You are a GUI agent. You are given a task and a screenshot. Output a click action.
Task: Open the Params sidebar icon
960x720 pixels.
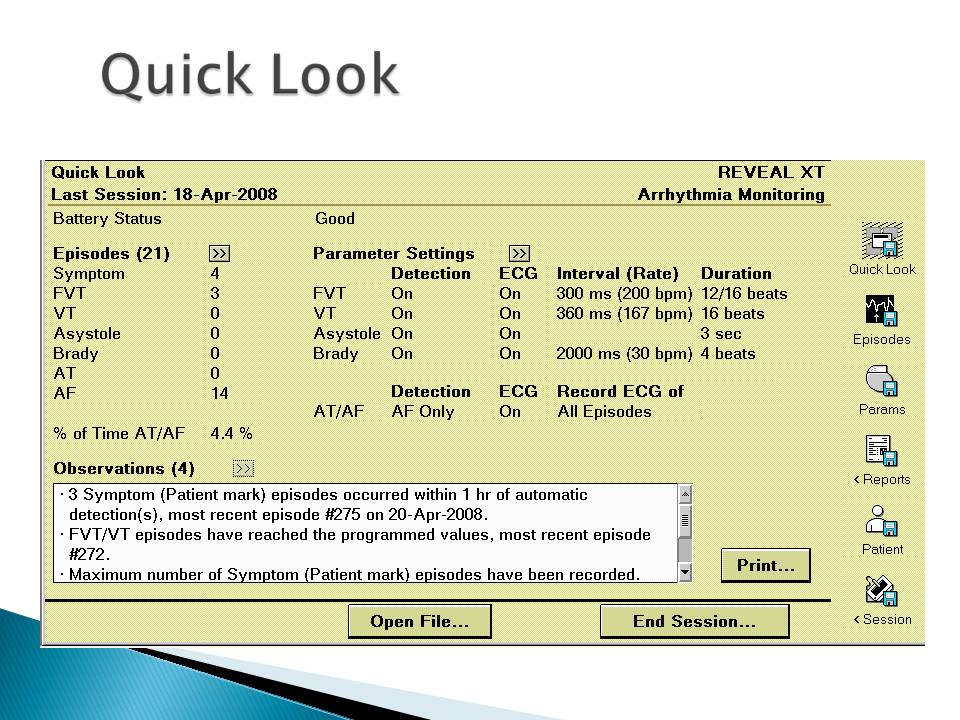881,381
